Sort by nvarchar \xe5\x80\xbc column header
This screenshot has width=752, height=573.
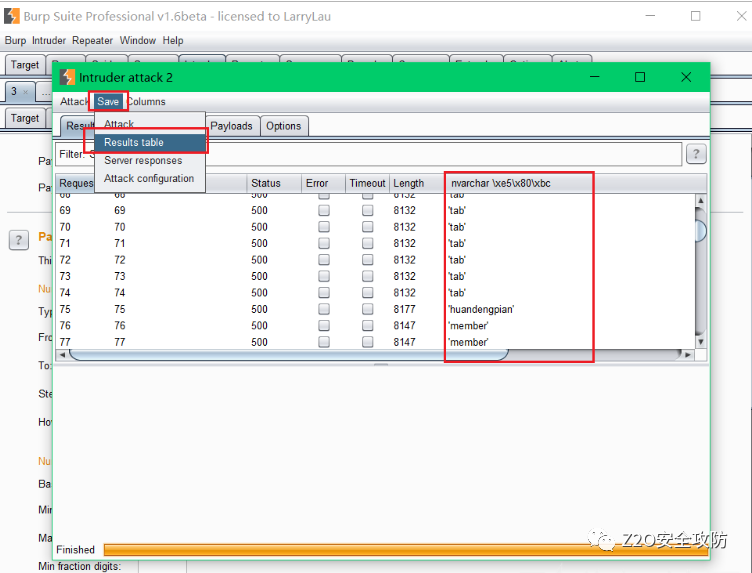(576, 183)
